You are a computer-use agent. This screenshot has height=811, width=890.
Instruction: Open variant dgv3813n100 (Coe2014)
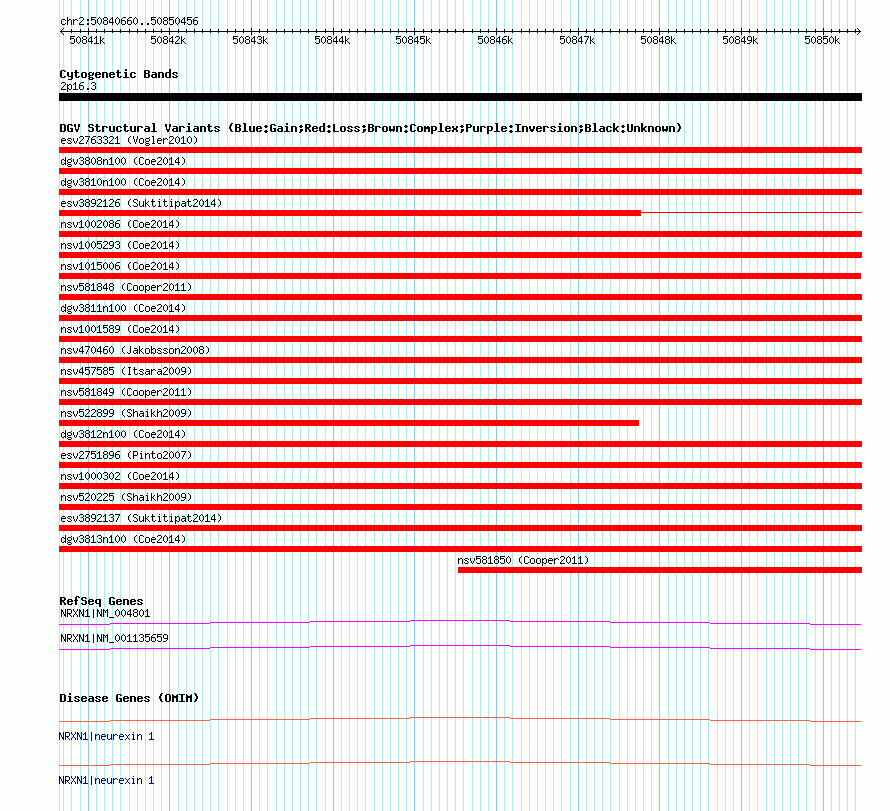123,540
